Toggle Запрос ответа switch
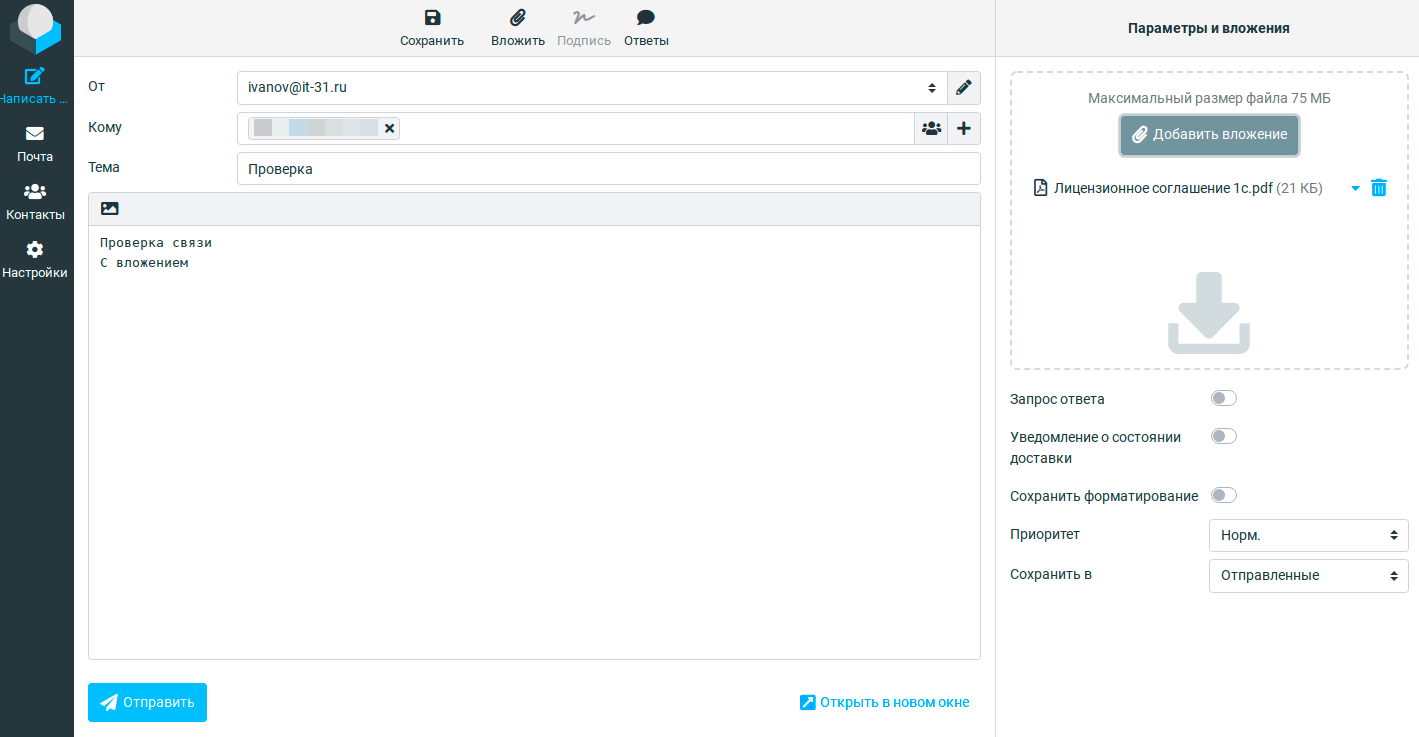This screenshot has height=737, width=1419. (x=1224, y=398)
